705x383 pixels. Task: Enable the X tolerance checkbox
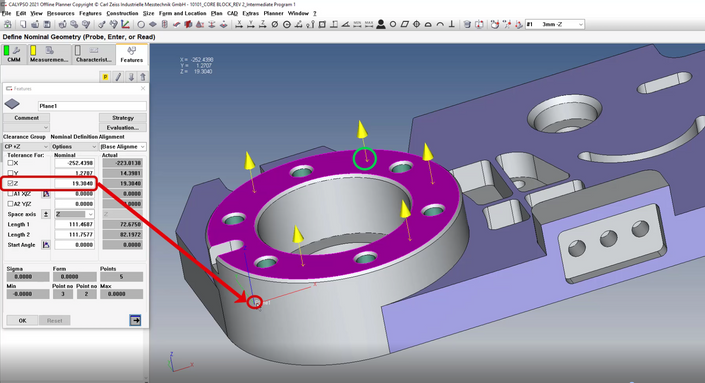point(10,163)
